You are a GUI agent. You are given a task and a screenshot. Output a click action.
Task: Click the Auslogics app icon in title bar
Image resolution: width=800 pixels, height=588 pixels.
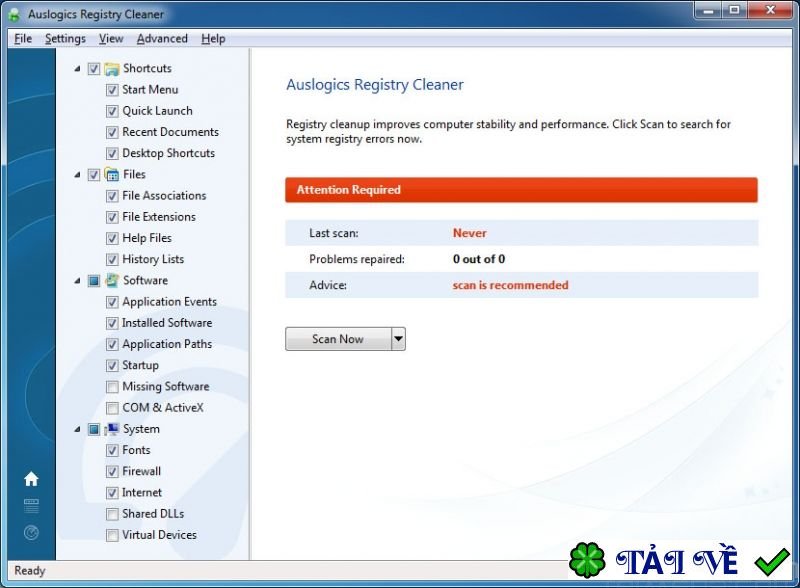pyautogui.click(x=15, y=14)
